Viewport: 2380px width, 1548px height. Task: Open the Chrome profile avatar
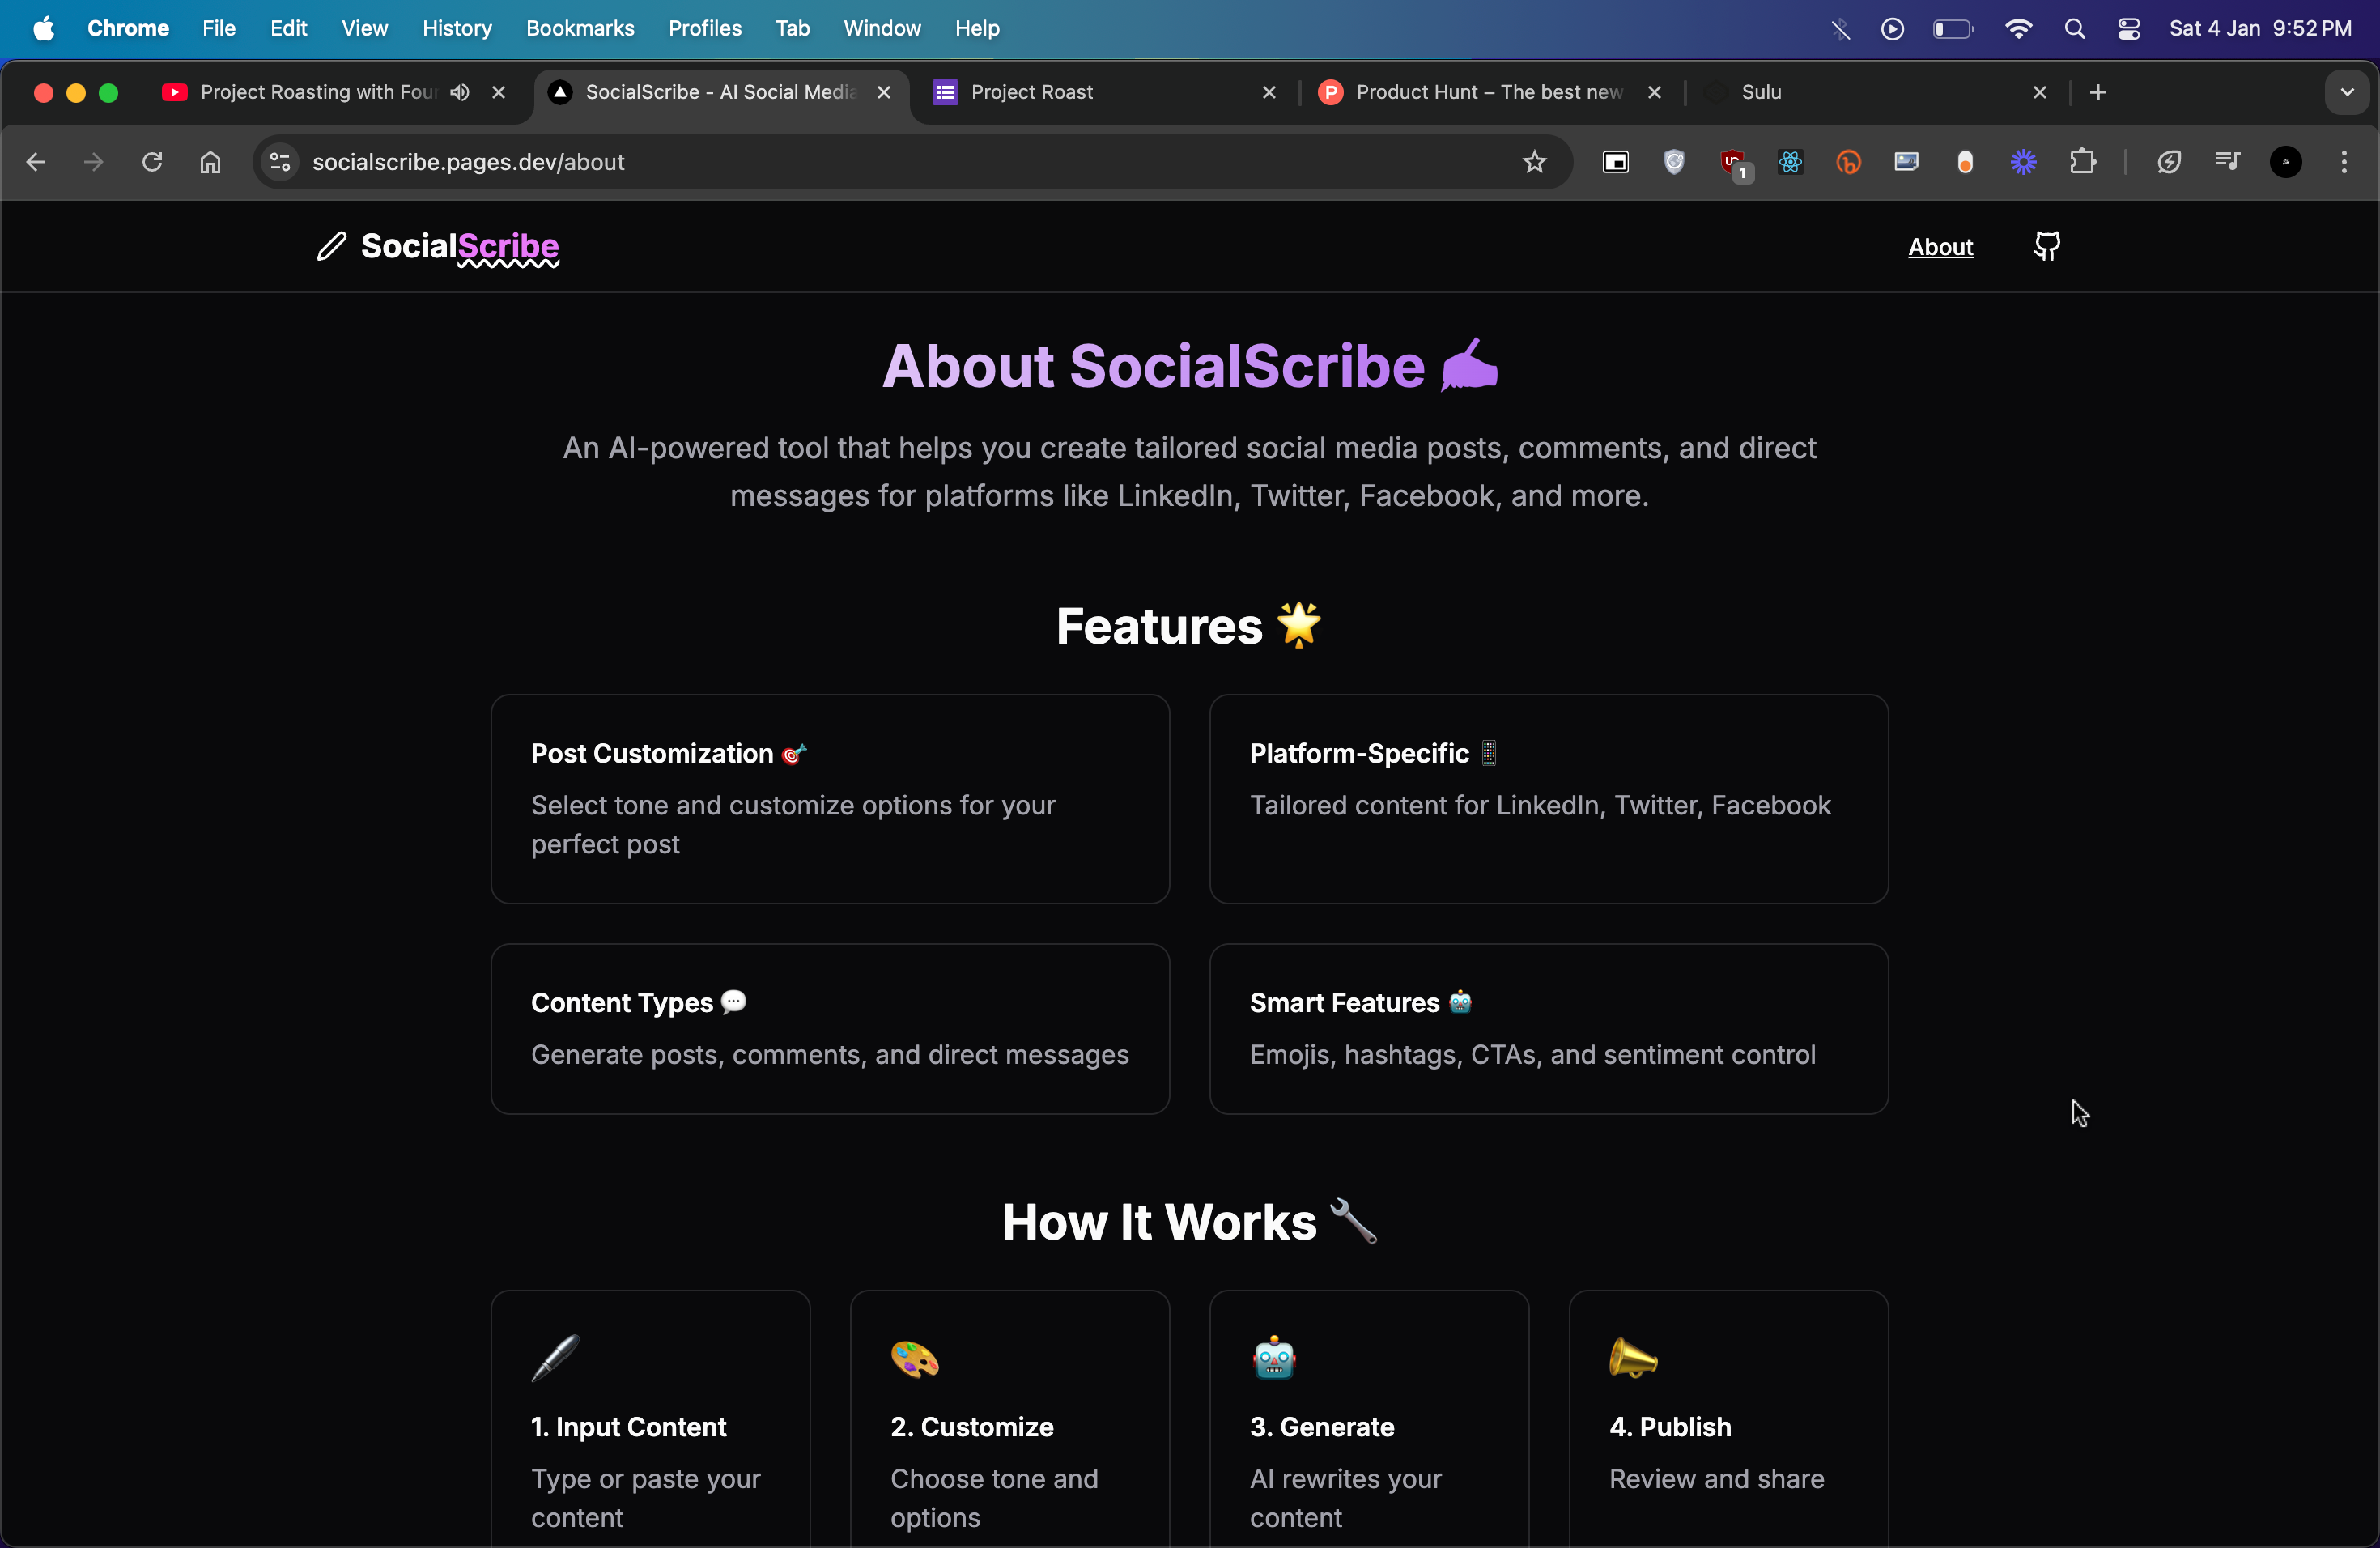2287,162
